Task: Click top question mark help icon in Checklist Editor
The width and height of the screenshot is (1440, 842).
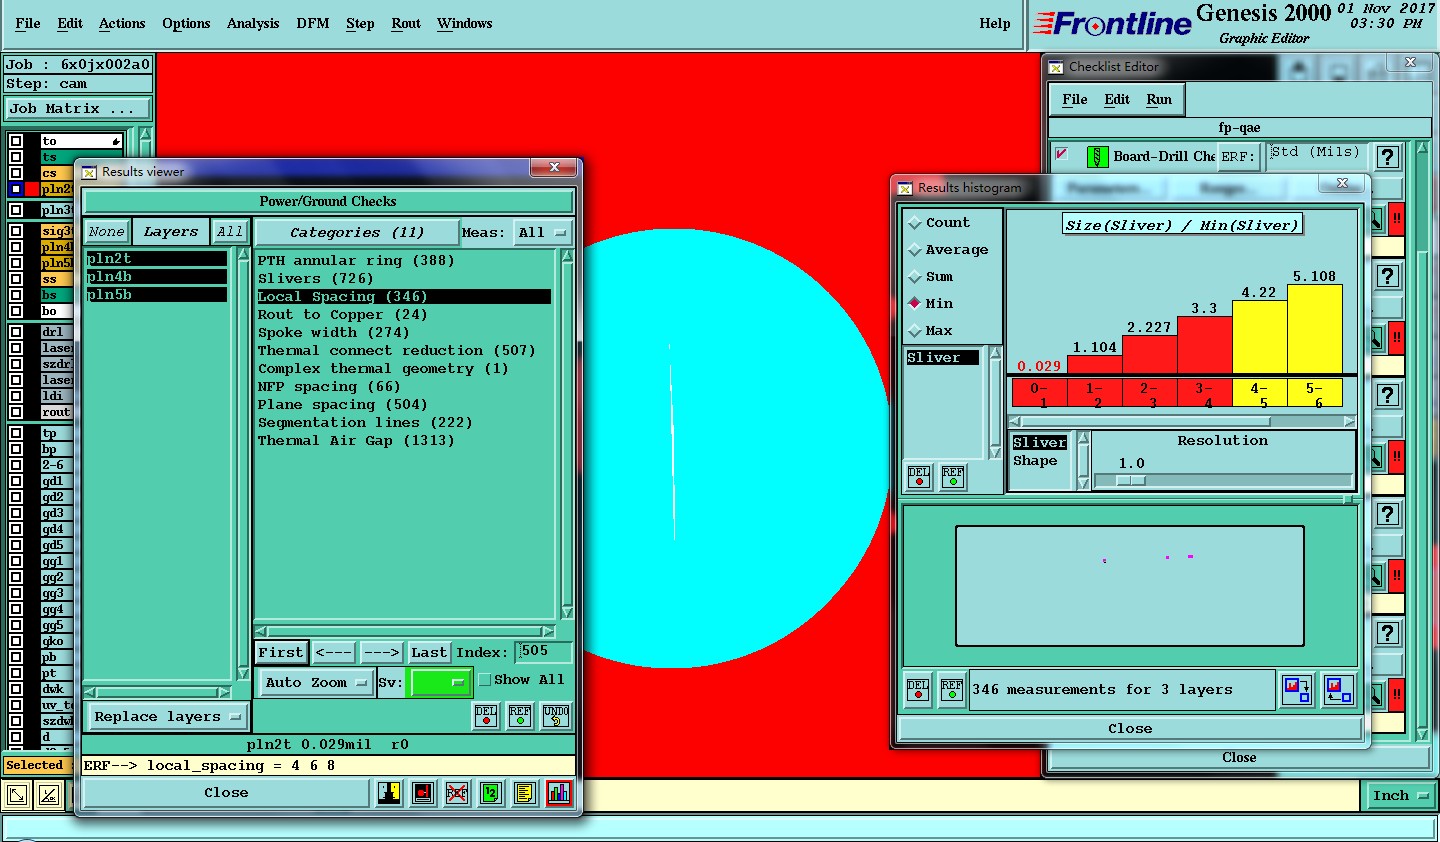Action: [x=1387, y=157]
